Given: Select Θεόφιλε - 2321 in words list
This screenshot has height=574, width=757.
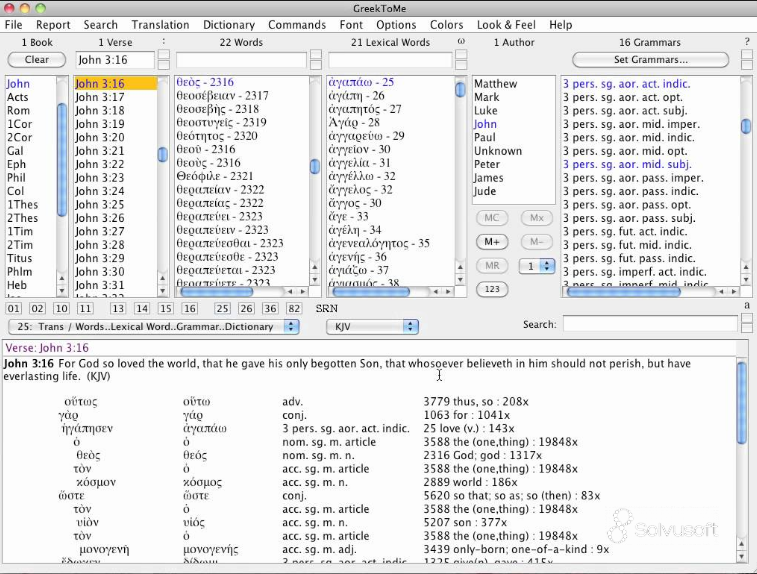Looking at the screenshot, I should [214, 176].
